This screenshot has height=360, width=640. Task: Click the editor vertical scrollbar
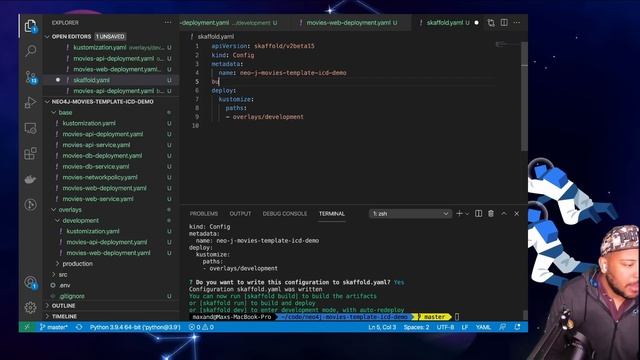tap(524, 96)
